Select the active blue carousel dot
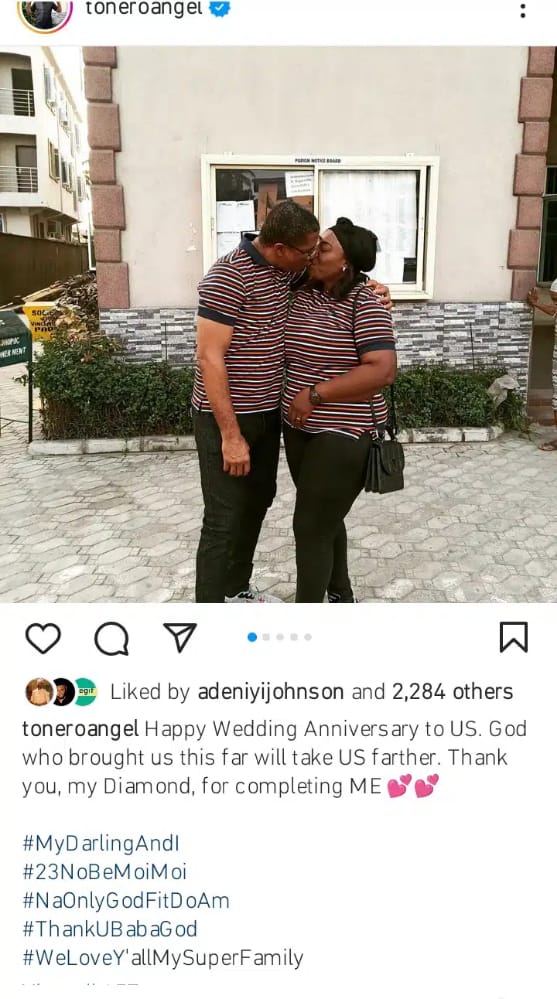This screenshot has width=557, height=999. (252, 637)
